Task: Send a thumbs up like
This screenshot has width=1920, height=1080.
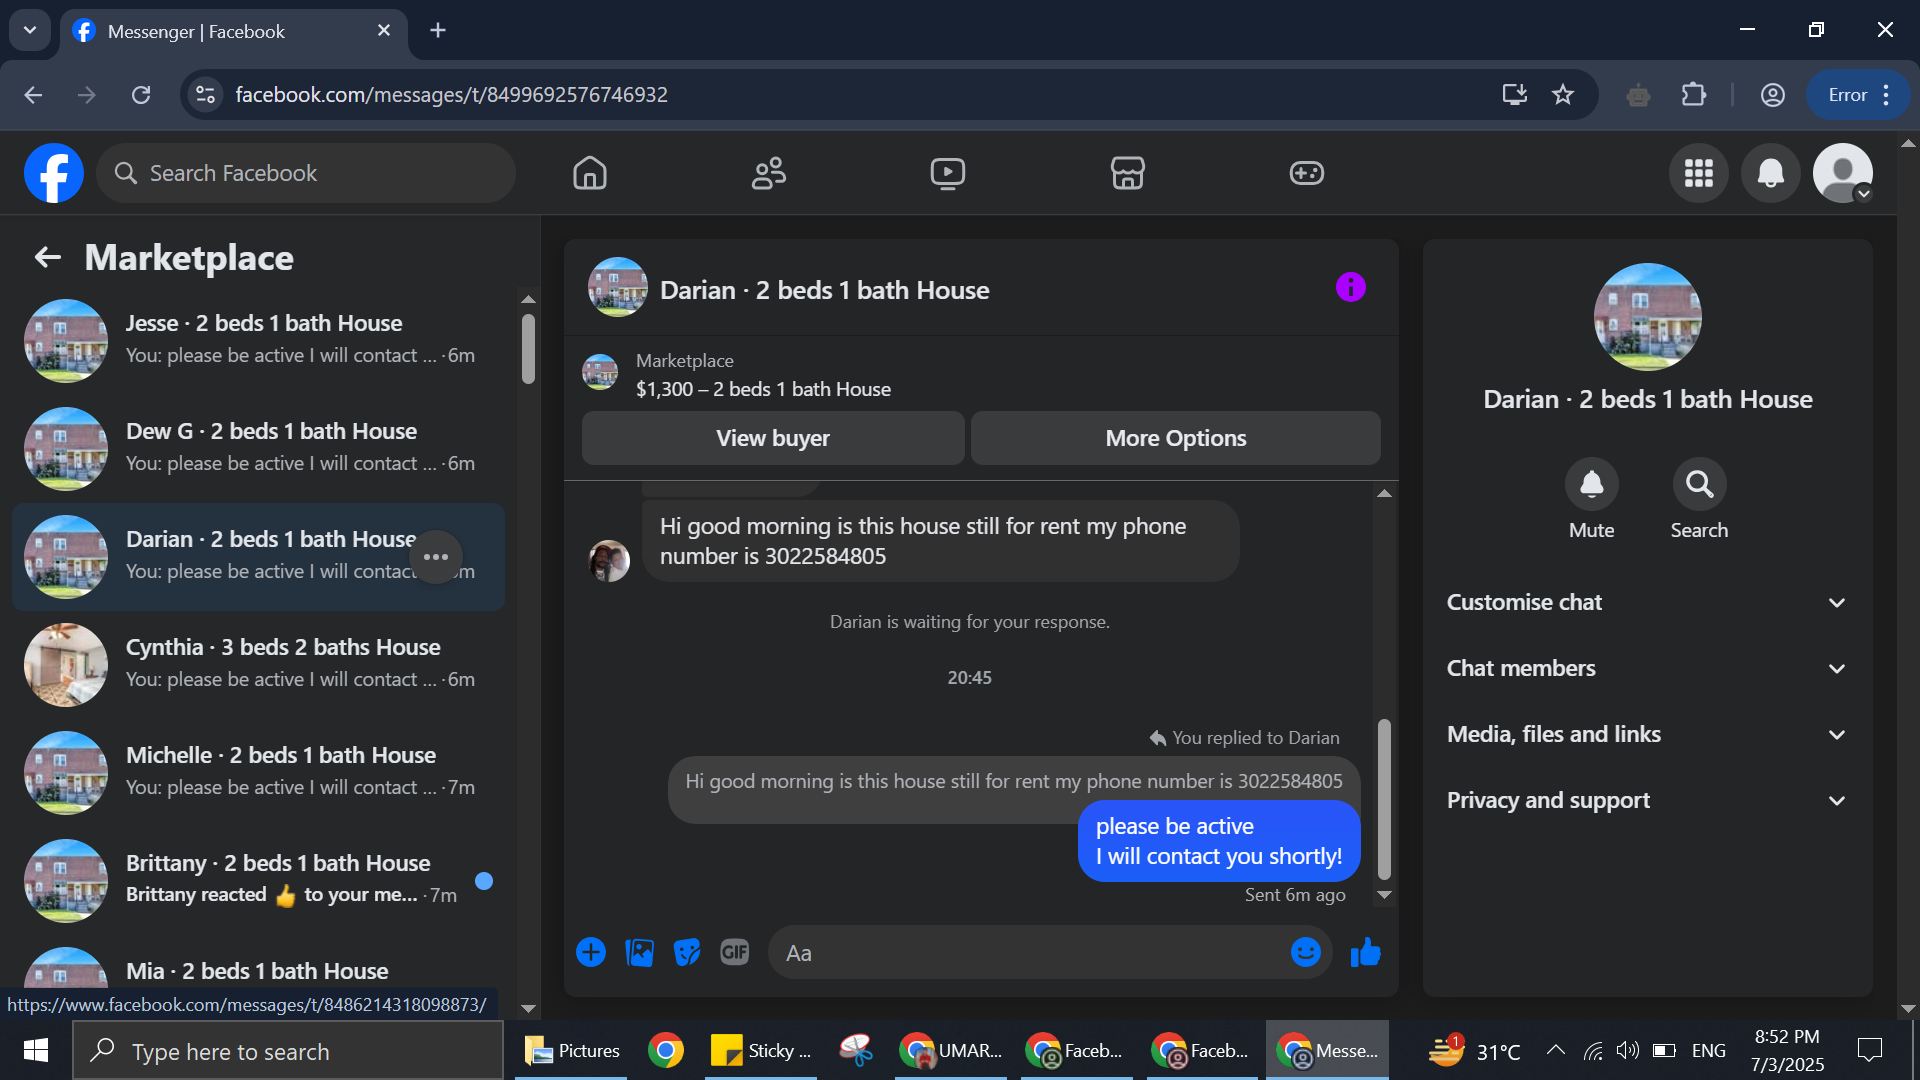Action: [x=1365, y=953]
